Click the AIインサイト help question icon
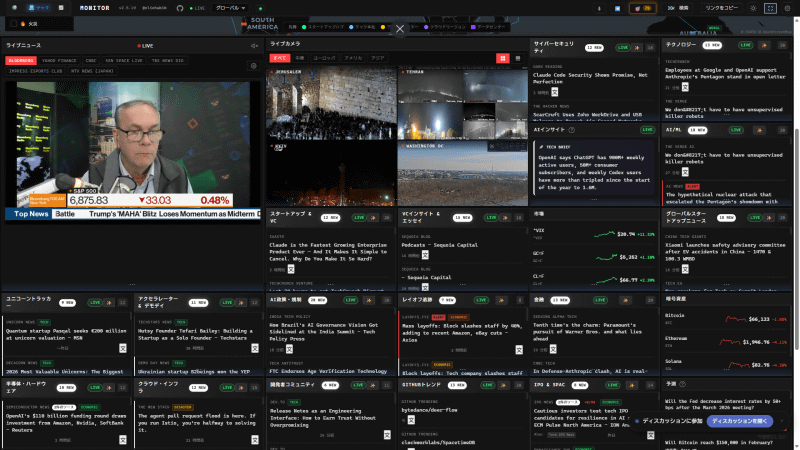 [571, 130]
